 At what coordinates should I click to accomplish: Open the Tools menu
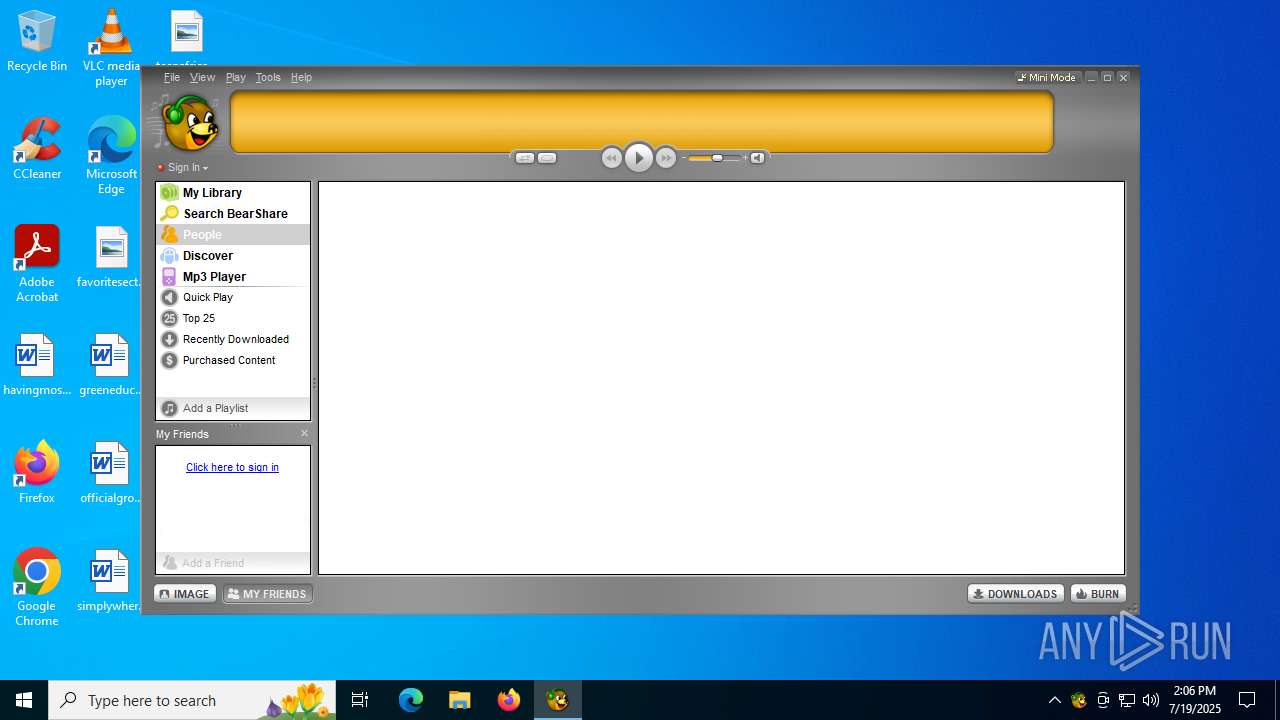click(268, 77)
